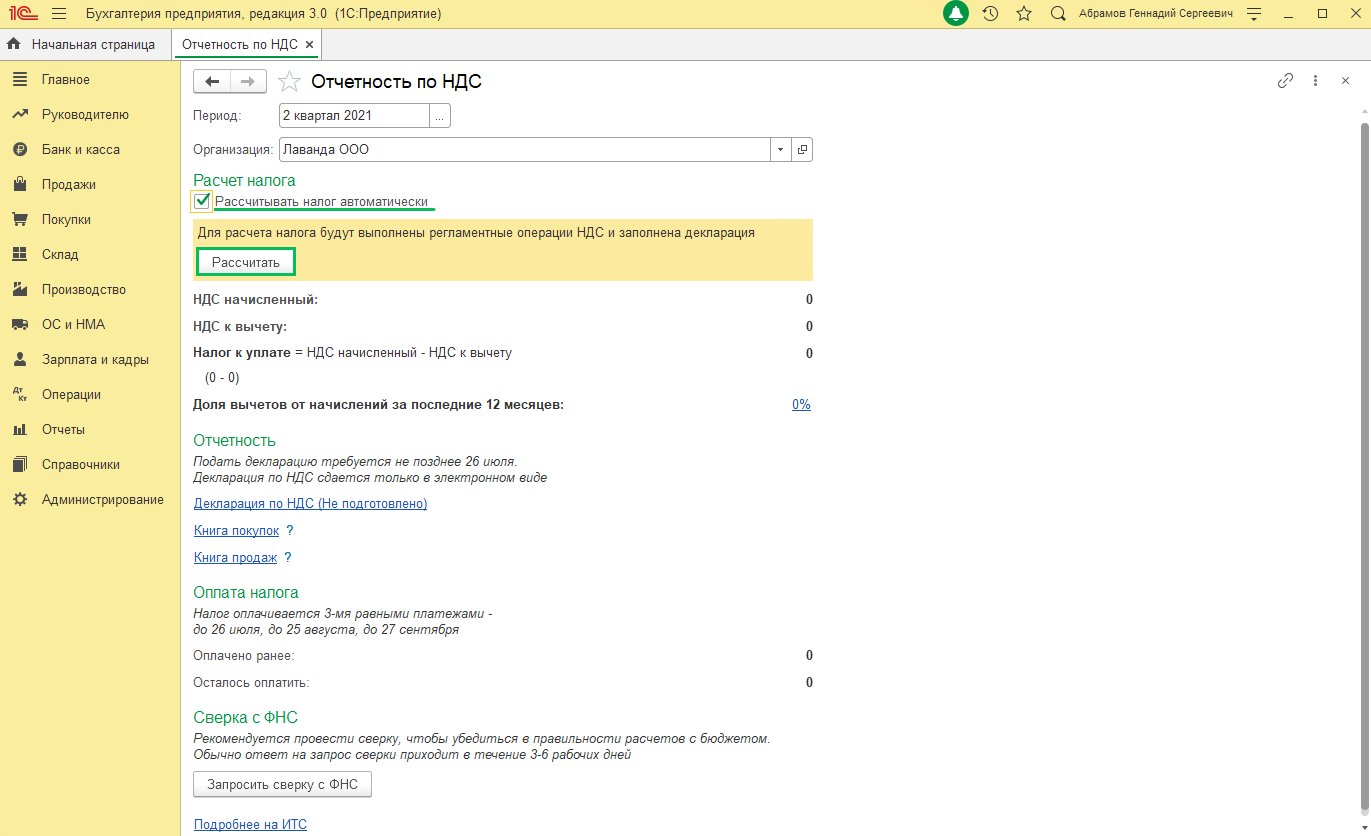This screenshot has height=836, width=1371.
Task: Open the service settings menu icon
Action: tap(1255, 14)
